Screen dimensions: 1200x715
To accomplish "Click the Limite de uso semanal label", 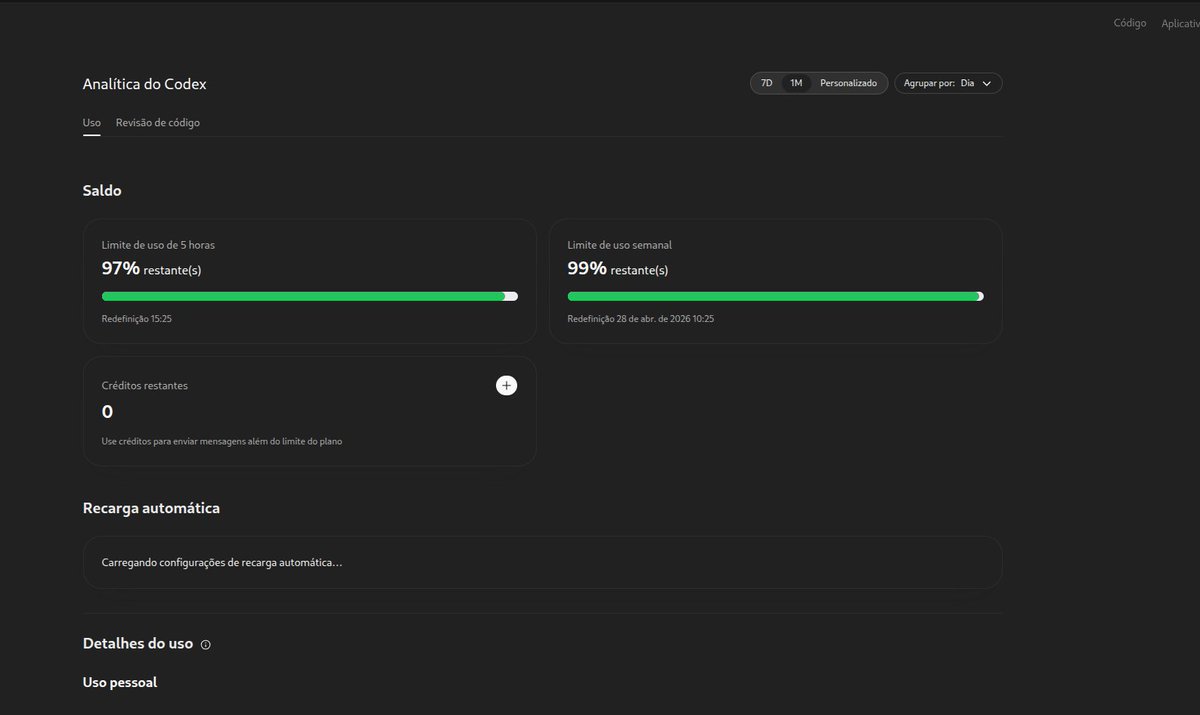I will point(620,245).
